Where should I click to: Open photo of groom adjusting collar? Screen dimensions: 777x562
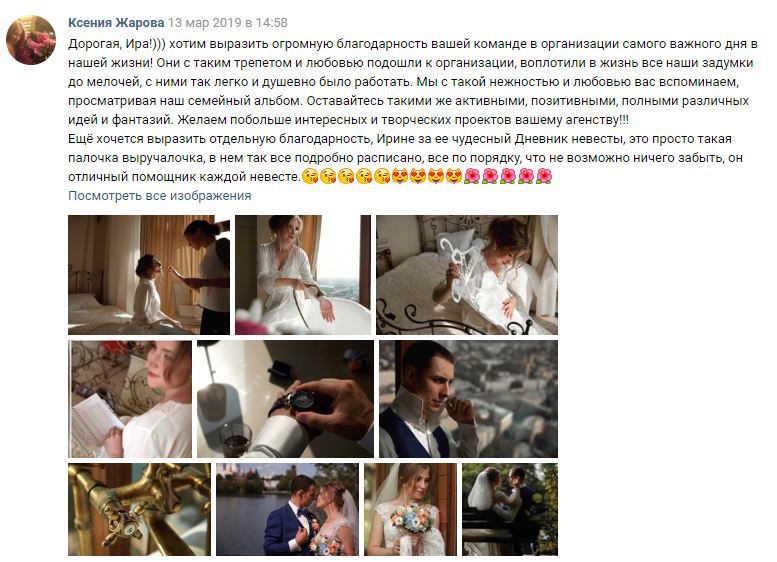[468, 399]
